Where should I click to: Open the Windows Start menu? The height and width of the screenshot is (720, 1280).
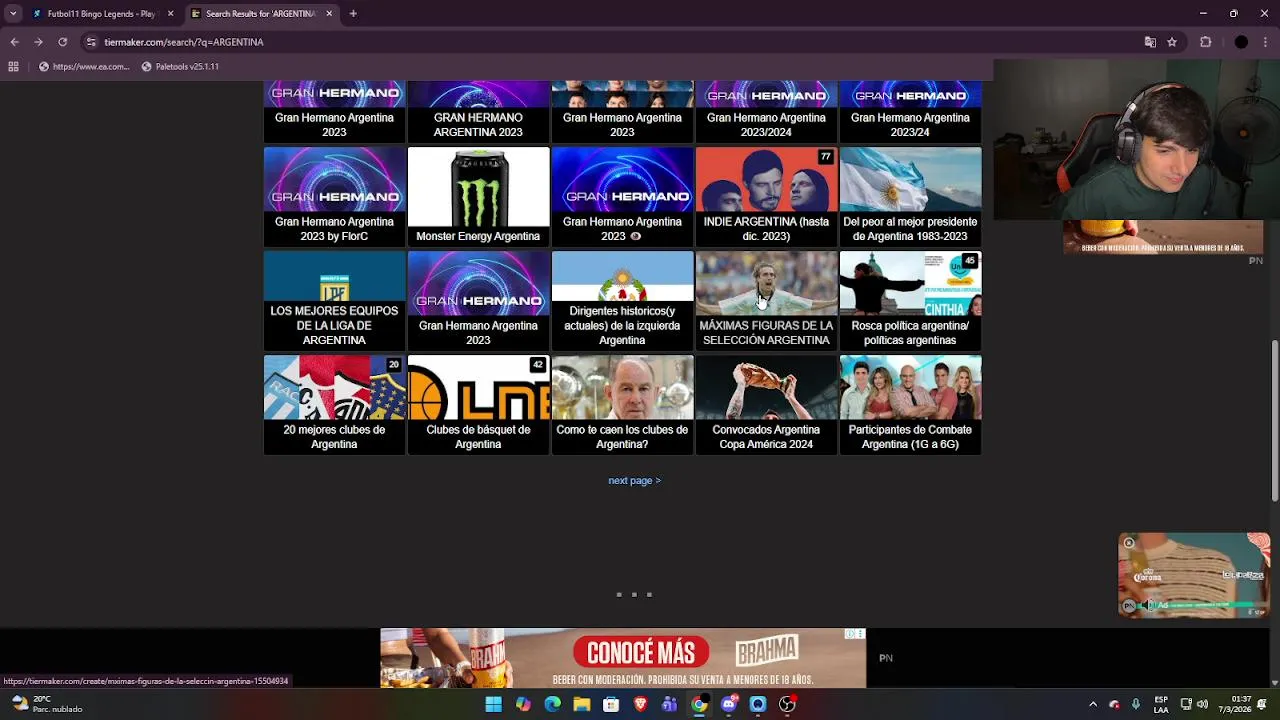click(493, 704)
